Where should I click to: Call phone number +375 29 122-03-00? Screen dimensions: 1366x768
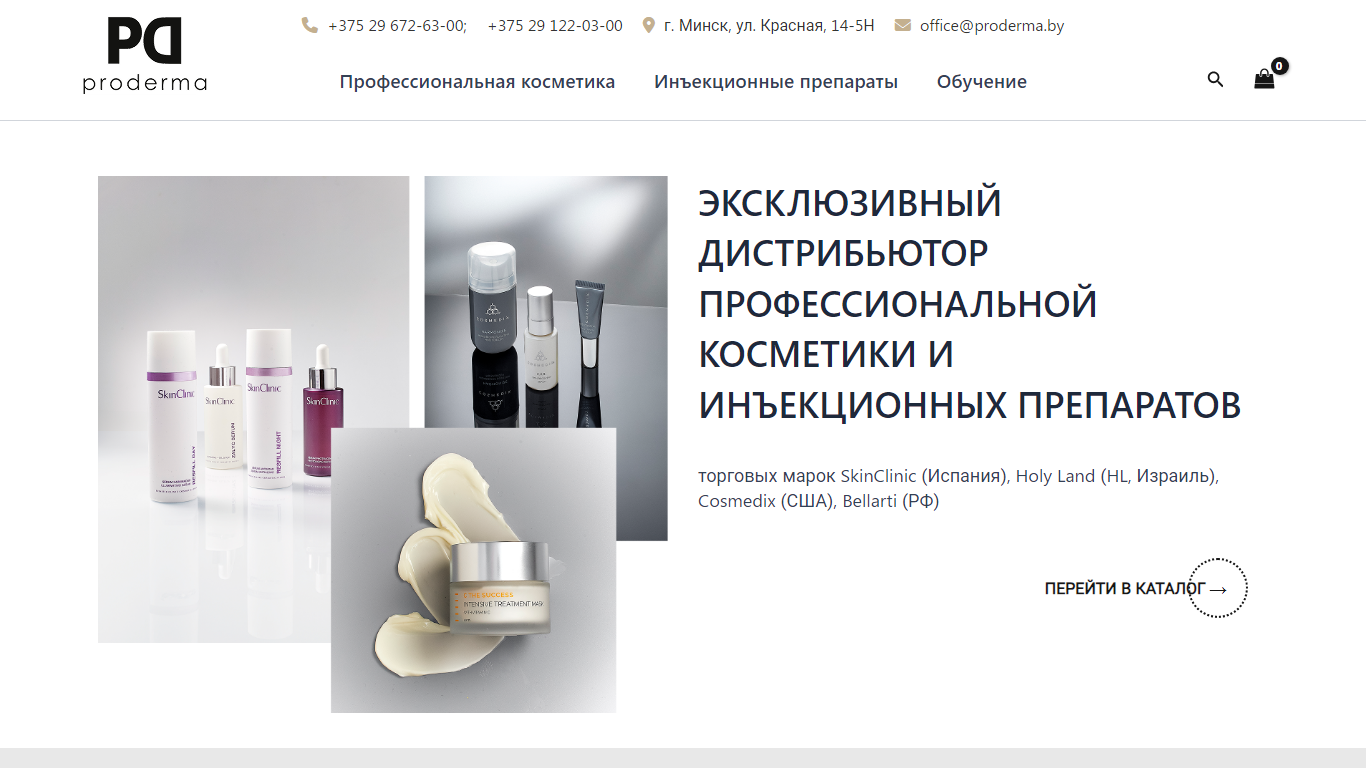point(555,26)
